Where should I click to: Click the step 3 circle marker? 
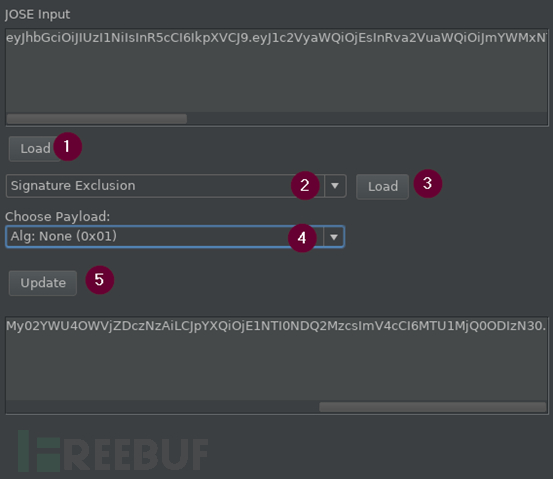tap(428, 183)
